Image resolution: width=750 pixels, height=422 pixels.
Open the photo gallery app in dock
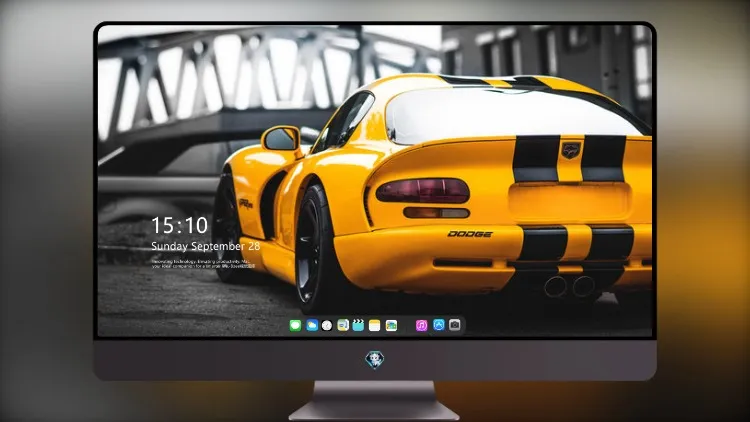coord(391,325)
